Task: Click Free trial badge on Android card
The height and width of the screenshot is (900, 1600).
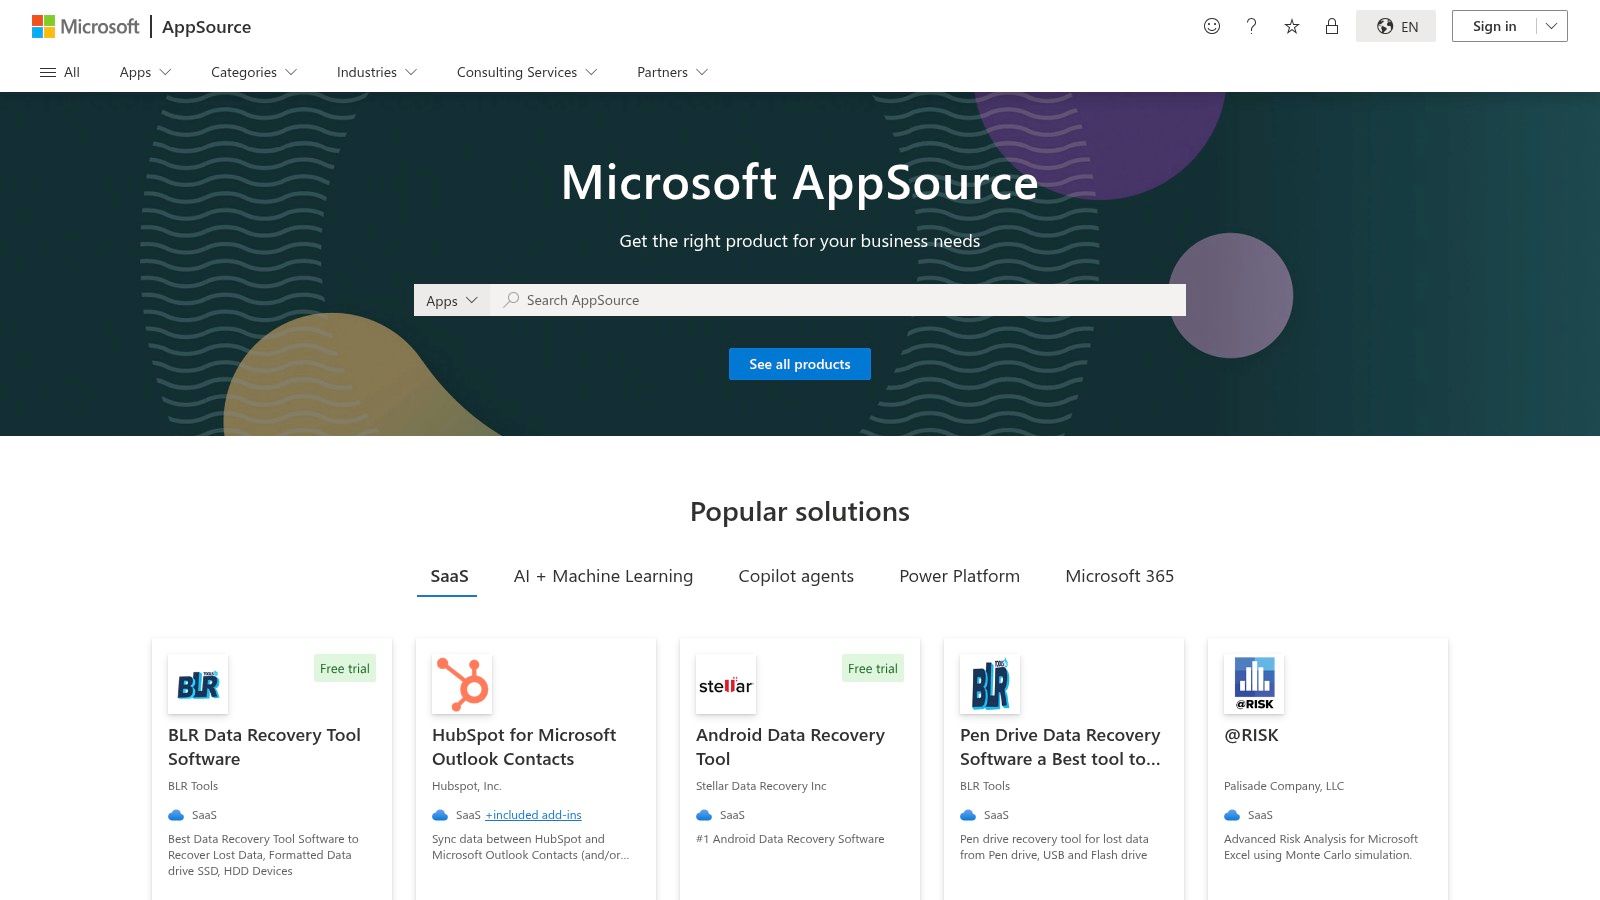Action: 873,668
